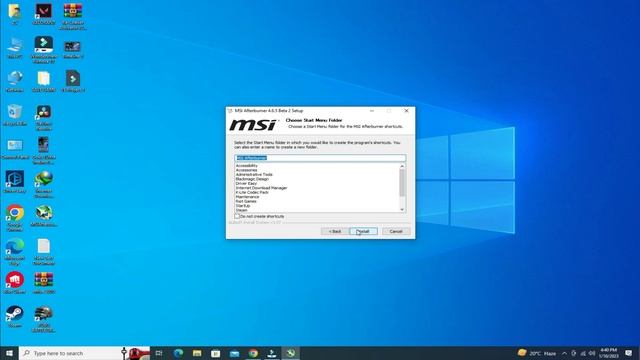
Task: Select the Steam desktop shortcut
Action: point(15,317)
